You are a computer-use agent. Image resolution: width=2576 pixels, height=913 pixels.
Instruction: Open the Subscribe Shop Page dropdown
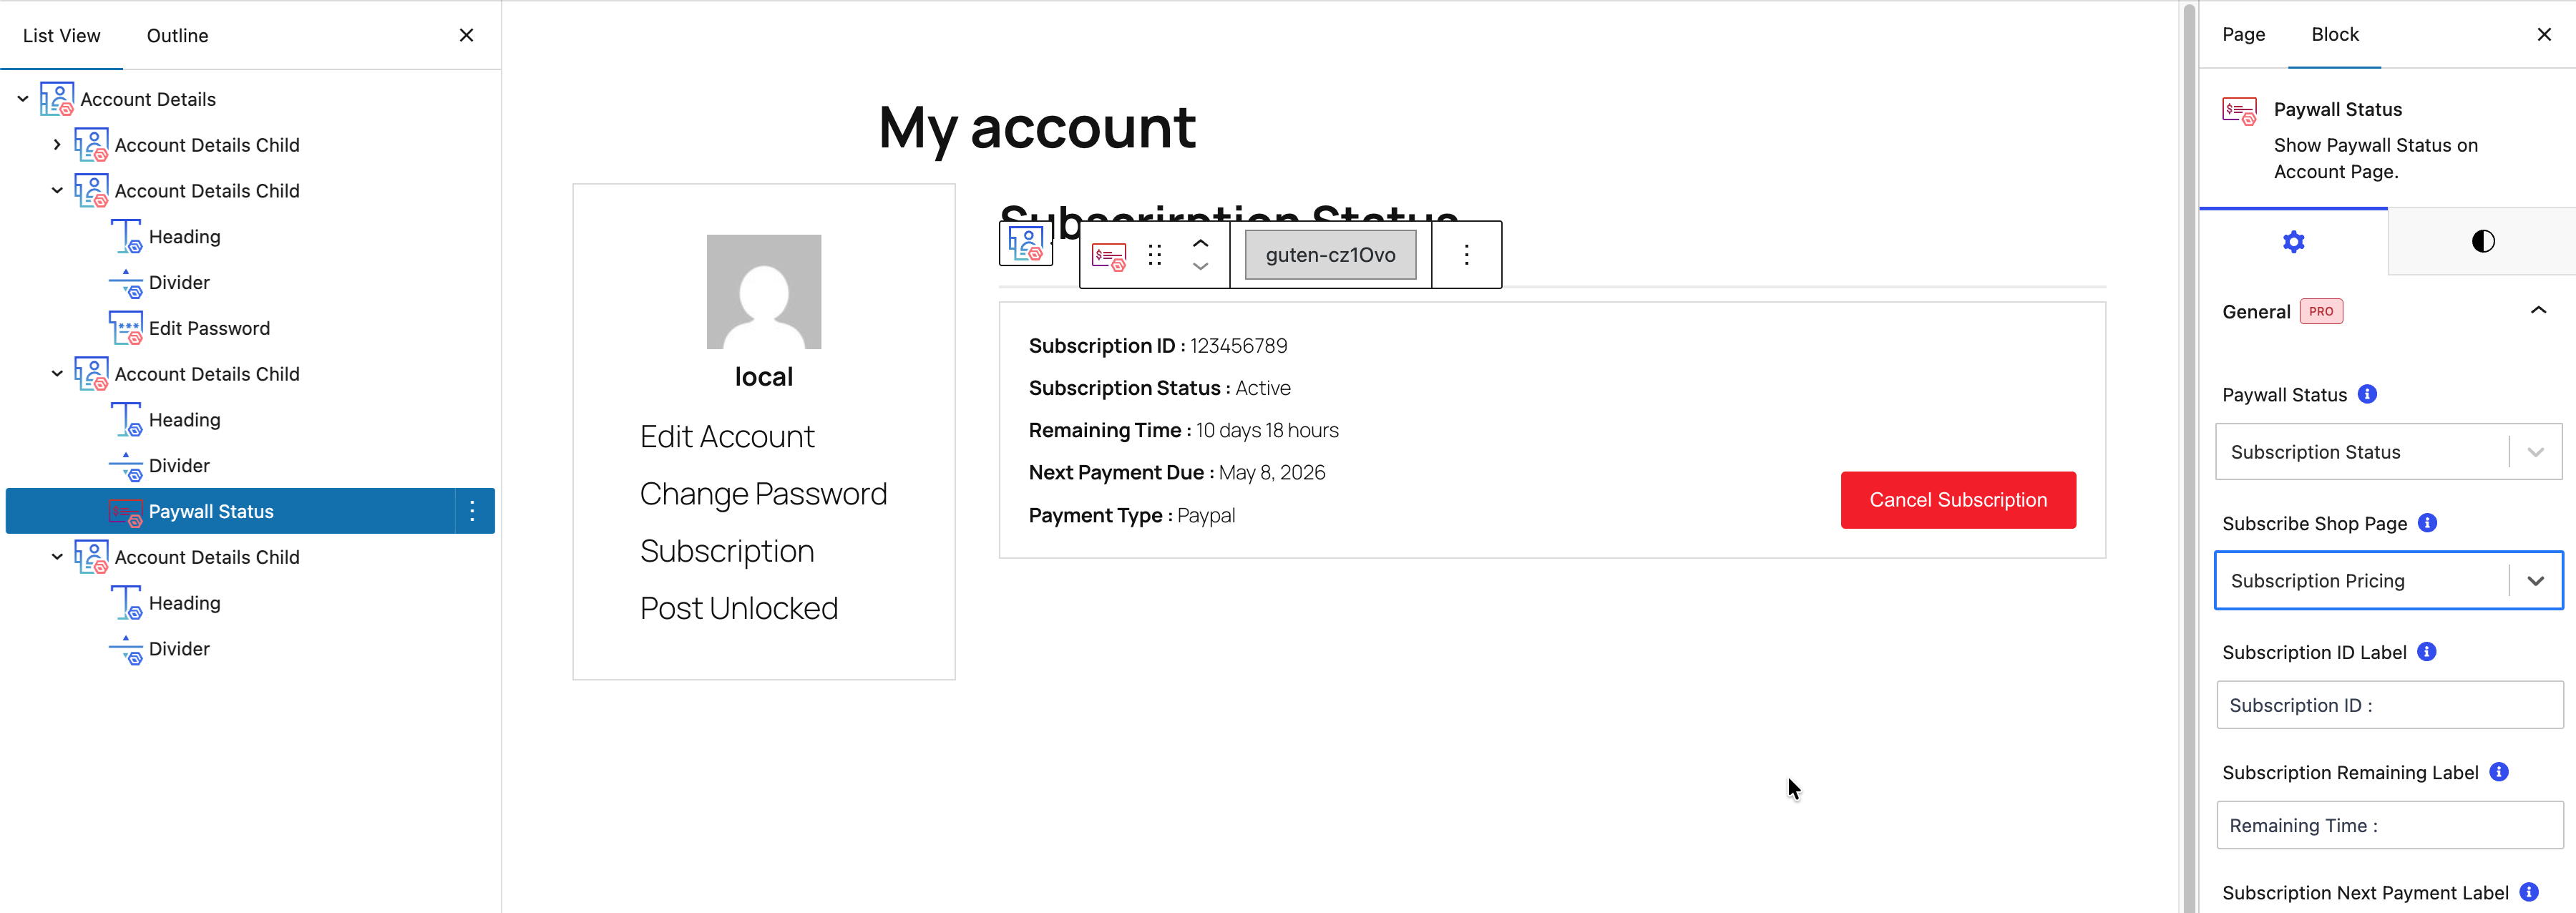point(2388,581)
